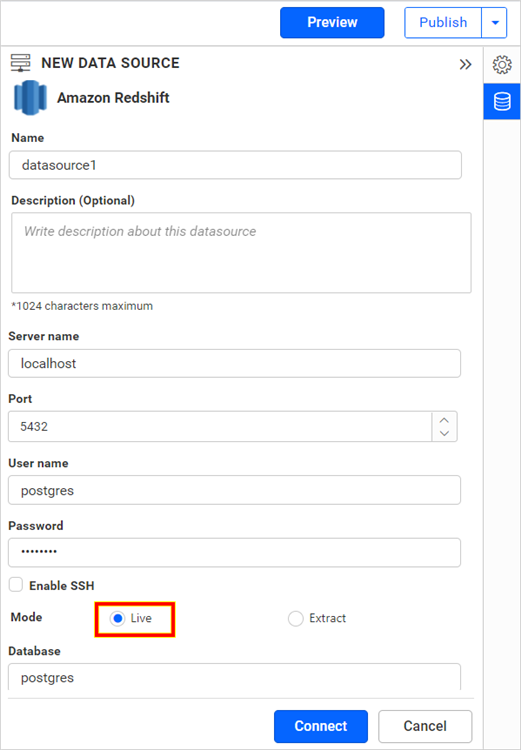Enable the SSH checkbox
The height and width of the screenshot is (750, 521).
point(16,585)
